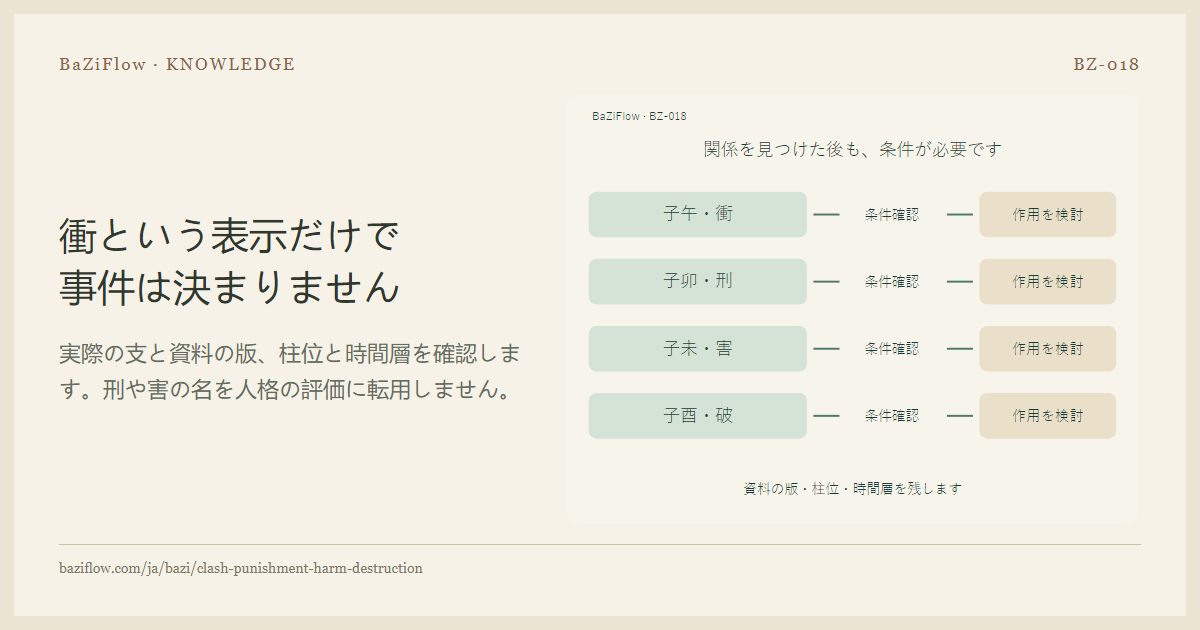Select the 子午・衝 box

point(698,214)
